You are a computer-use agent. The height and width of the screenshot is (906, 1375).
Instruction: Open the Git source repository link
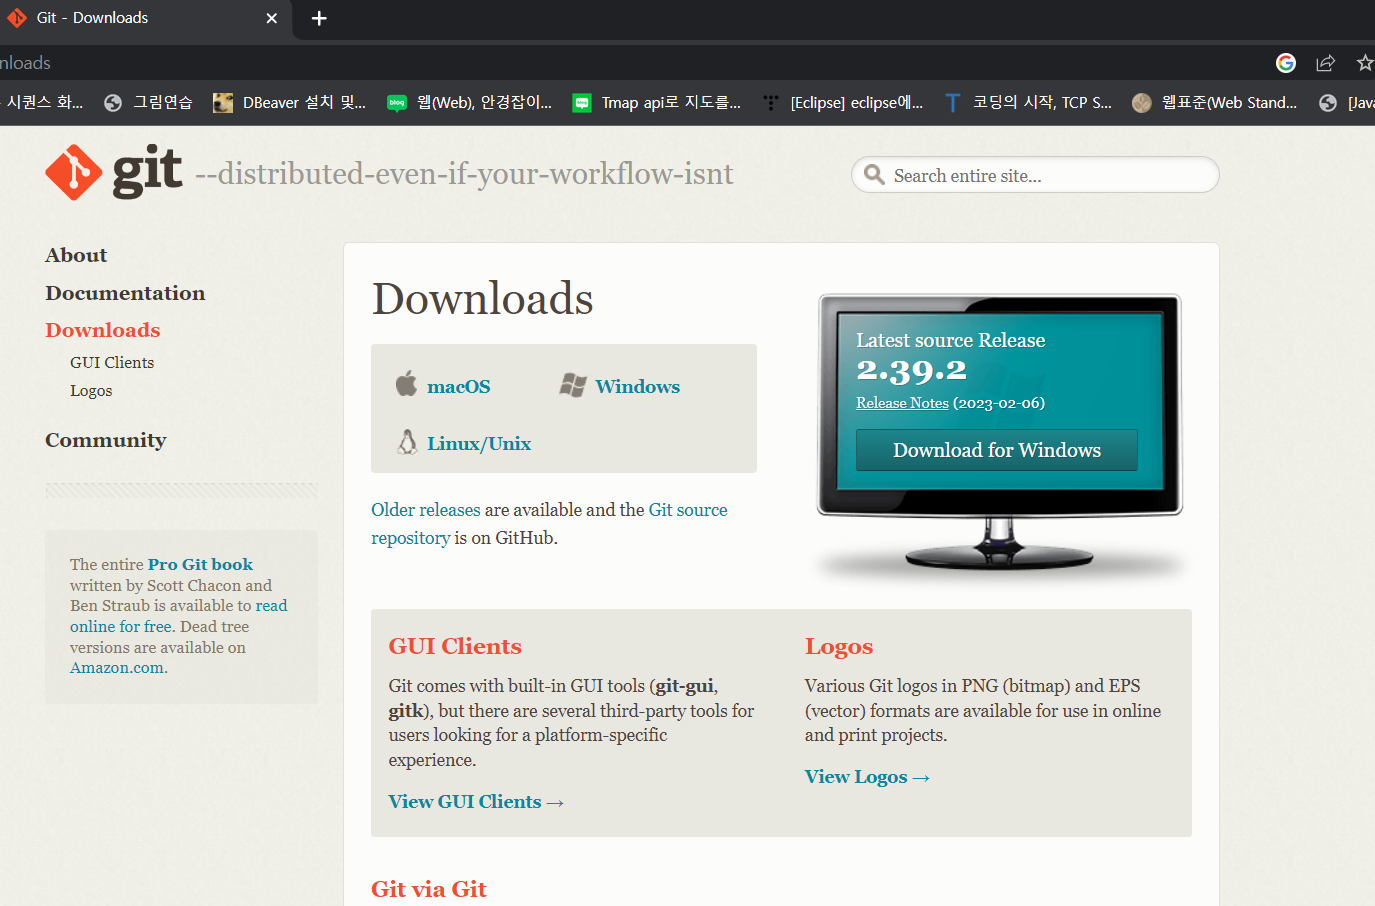(x=549, y=524)
